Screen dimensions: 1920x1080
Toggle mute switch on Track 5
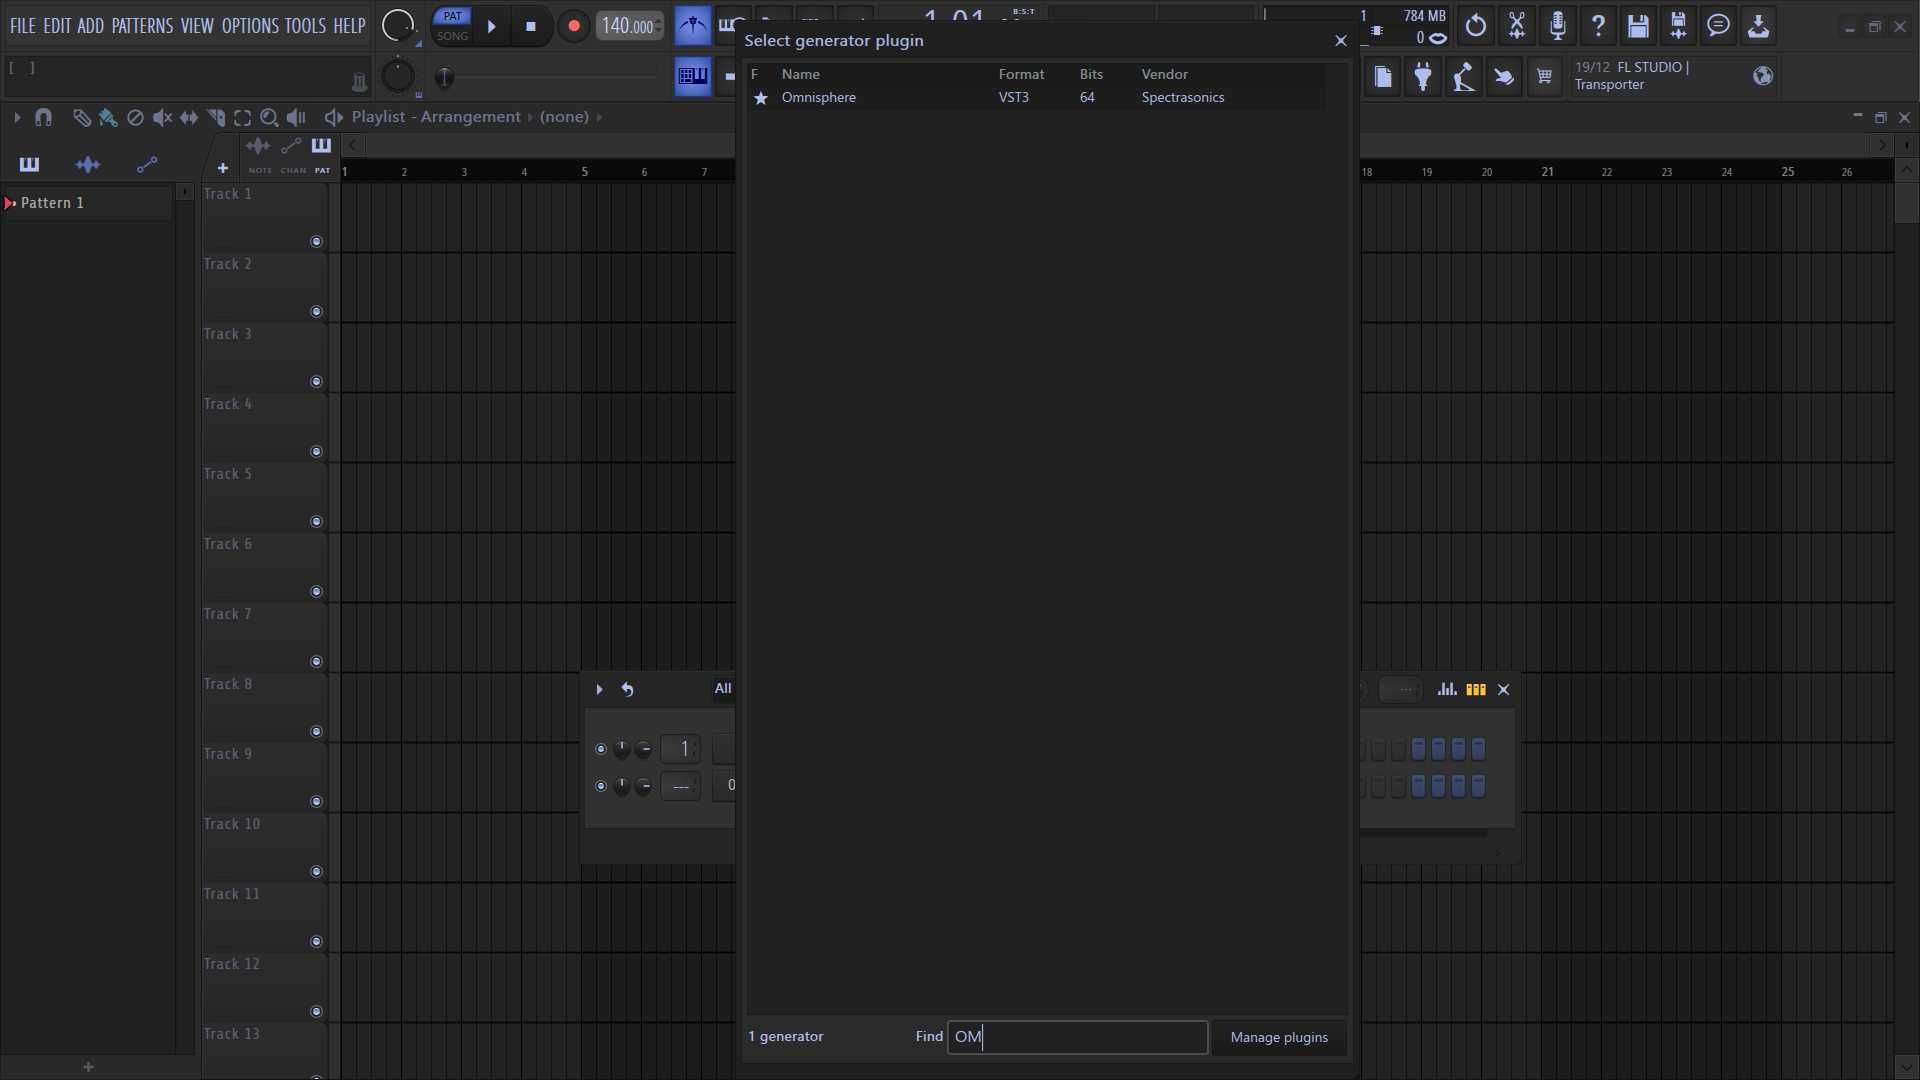point(316,521)
